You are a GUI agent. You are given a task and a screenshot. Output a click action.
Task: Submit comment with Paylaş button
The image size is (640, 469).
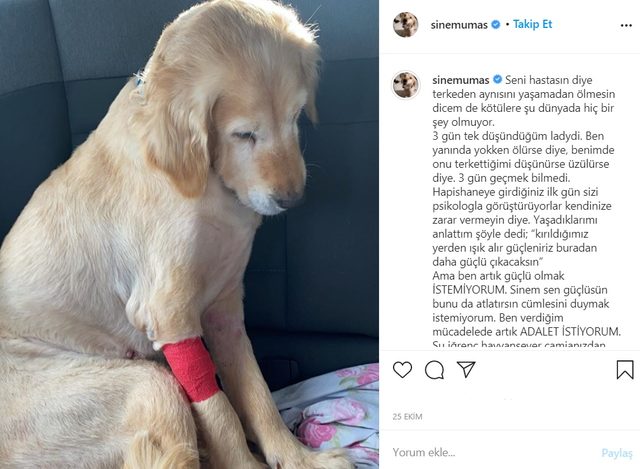coord(617,453)
